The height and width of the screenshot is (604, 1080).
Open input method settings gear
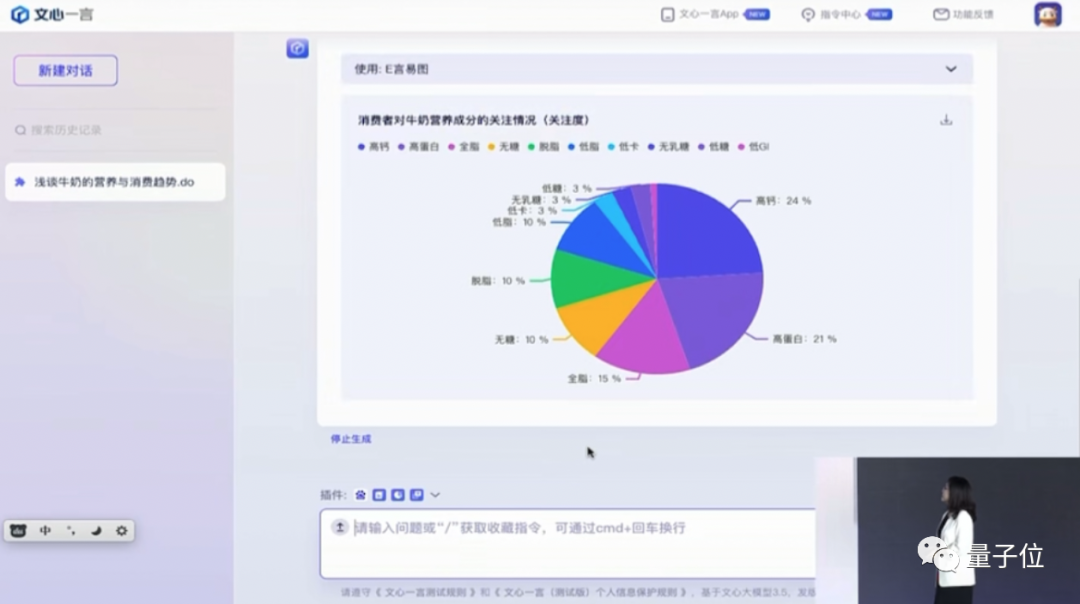122,530
